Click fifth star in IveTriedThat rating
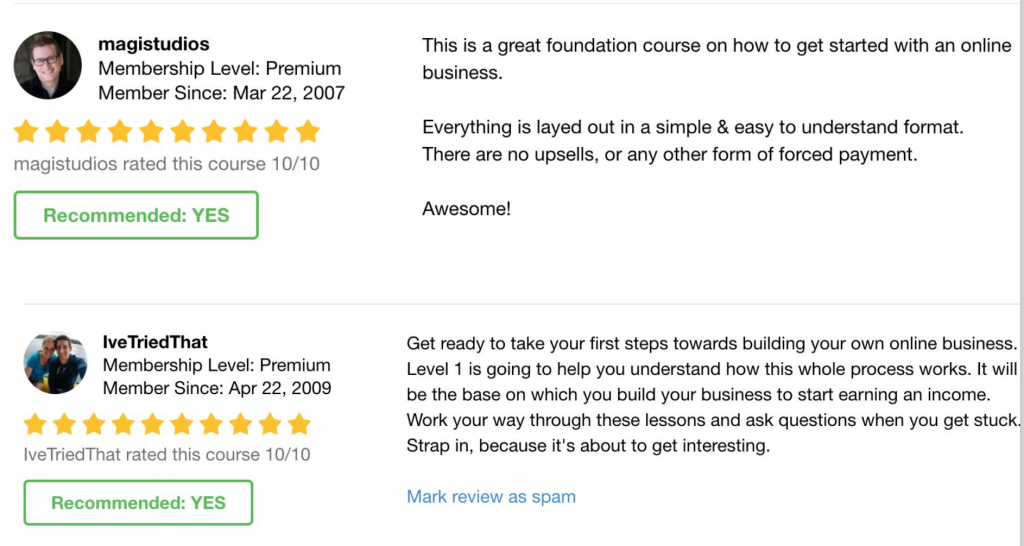The width and height of the screenshot is (1024, 546). point(153,424)
